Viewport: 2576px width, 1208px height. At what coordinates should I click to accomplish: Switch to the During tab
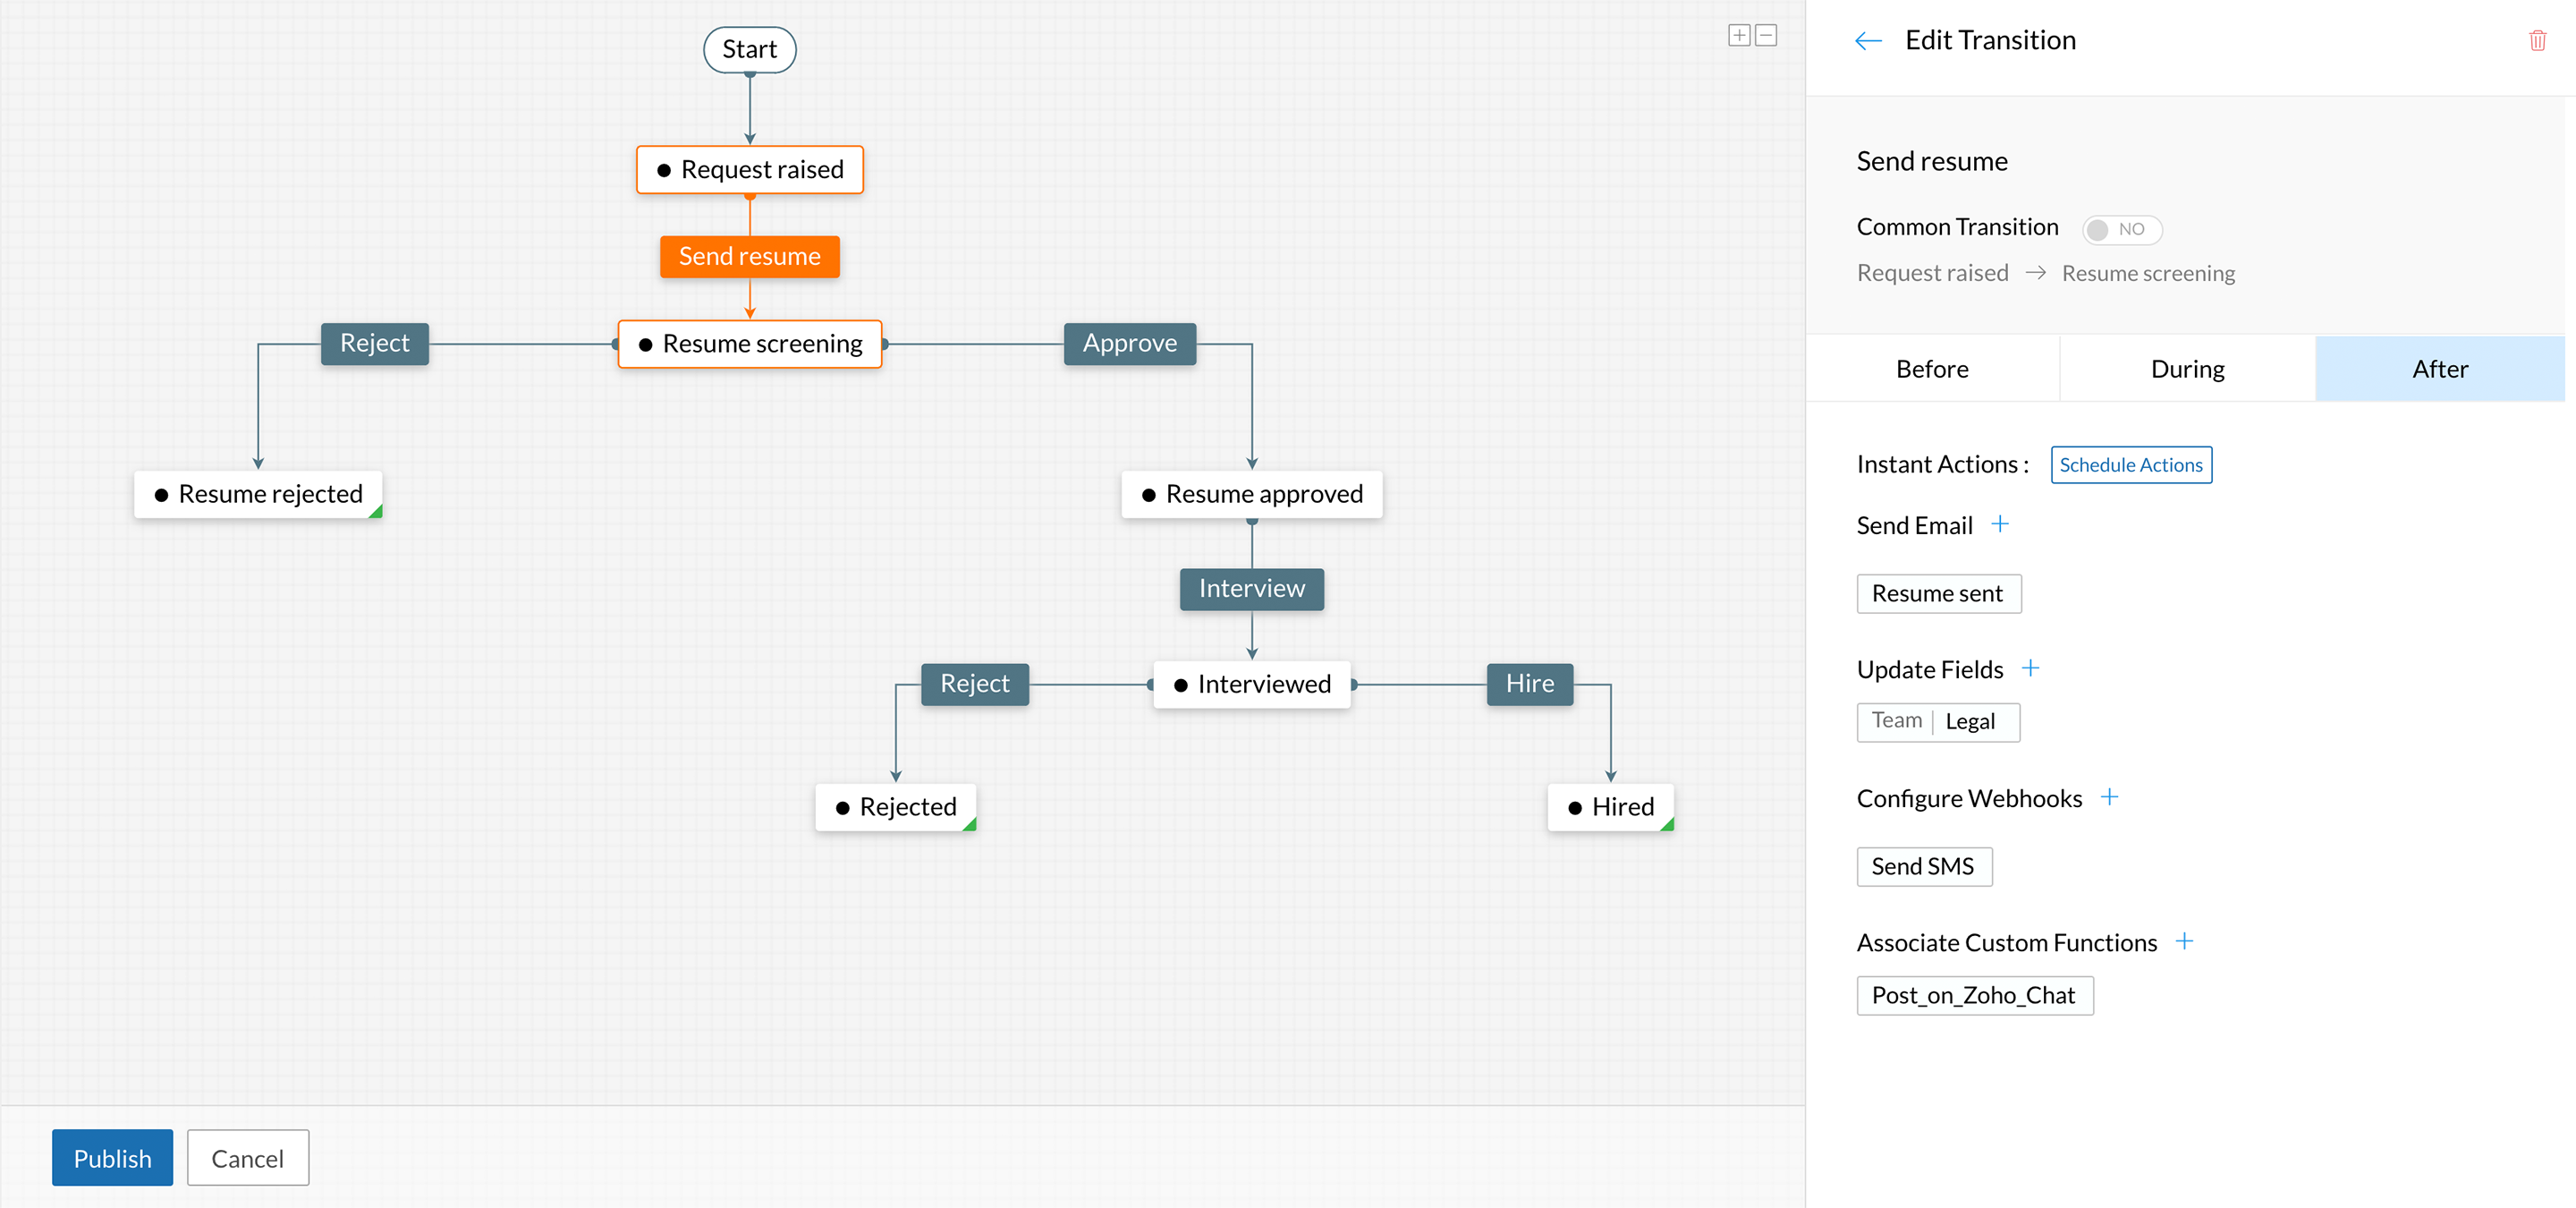[2187, 369]
